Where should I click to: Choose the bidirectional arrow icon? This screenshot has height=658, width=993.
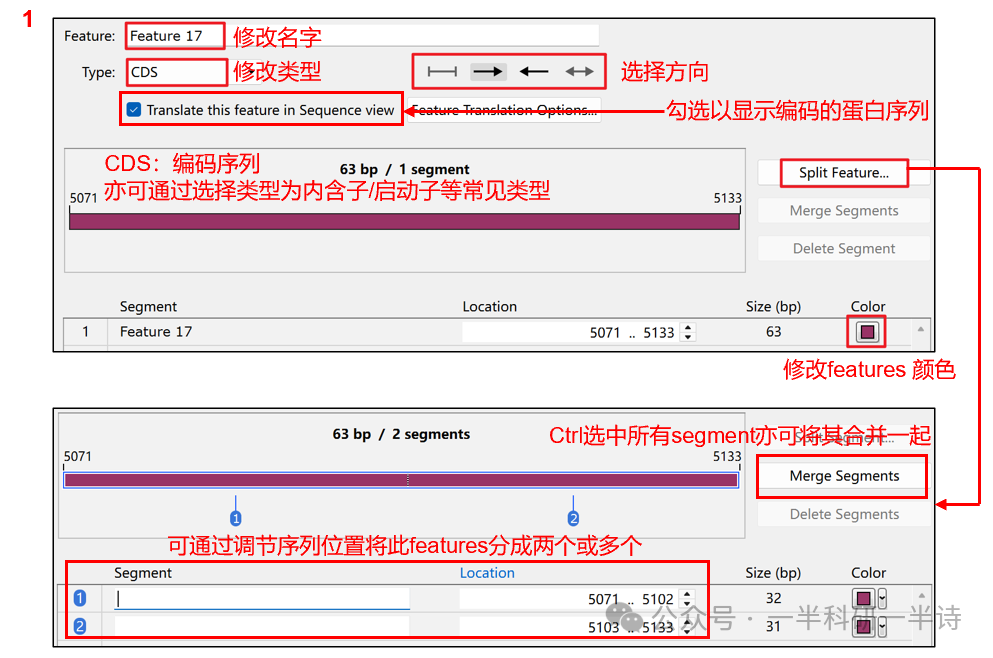580,70
